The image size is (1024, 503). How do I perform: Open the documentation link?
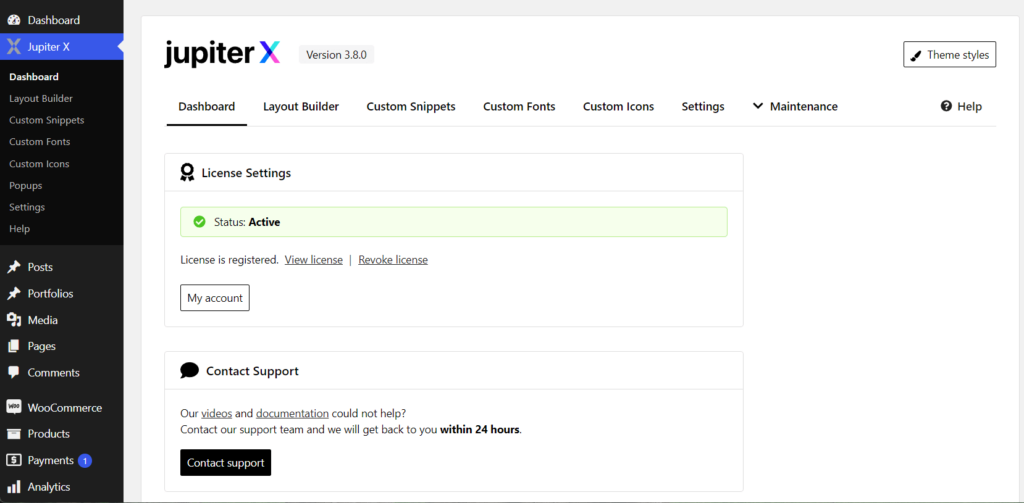(292, 414)
